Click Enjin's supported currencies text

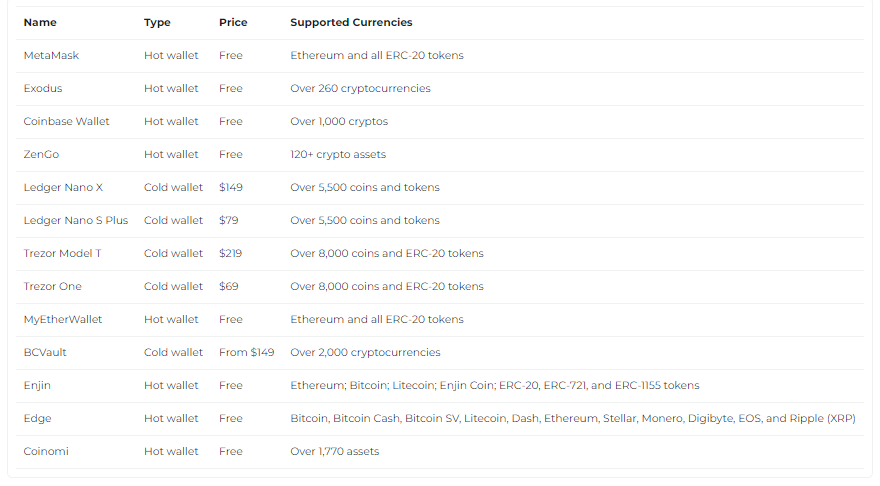click(494, 386)
